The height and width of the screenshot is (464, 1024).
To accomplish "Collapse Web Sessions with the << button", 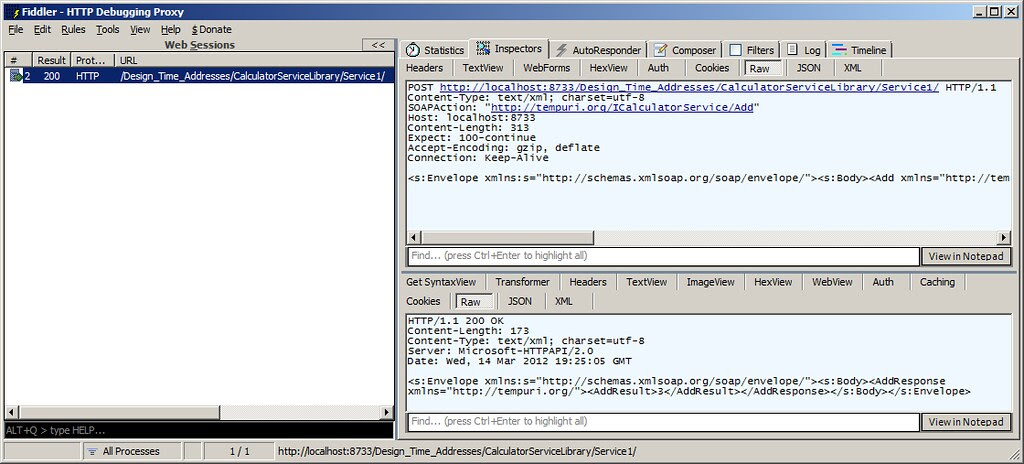I will 378,45.
